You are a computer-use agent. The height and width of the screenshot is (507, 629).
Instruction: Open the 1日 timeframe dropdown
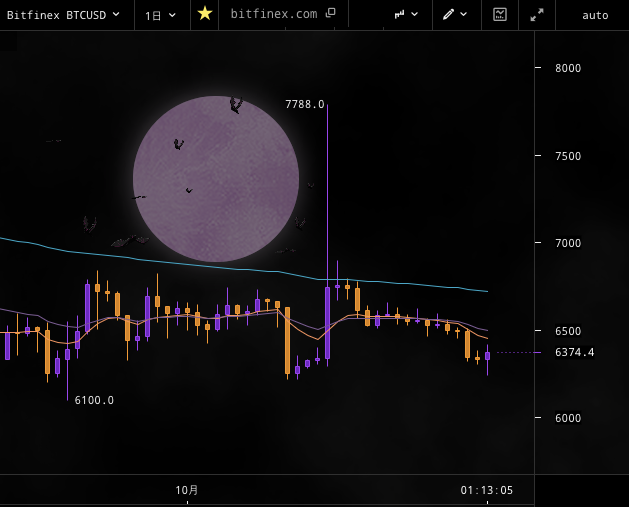161,15
